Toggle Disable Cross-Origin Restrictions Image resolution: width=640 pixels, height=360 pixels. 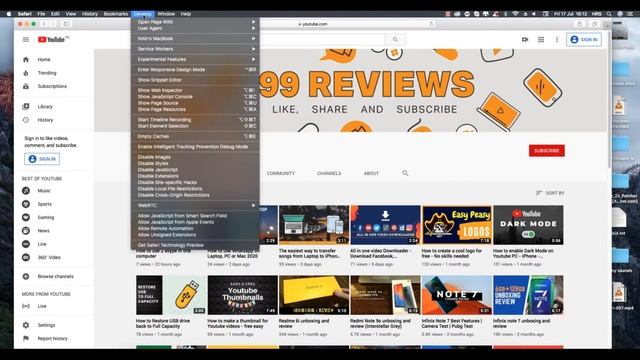[195, 195]
